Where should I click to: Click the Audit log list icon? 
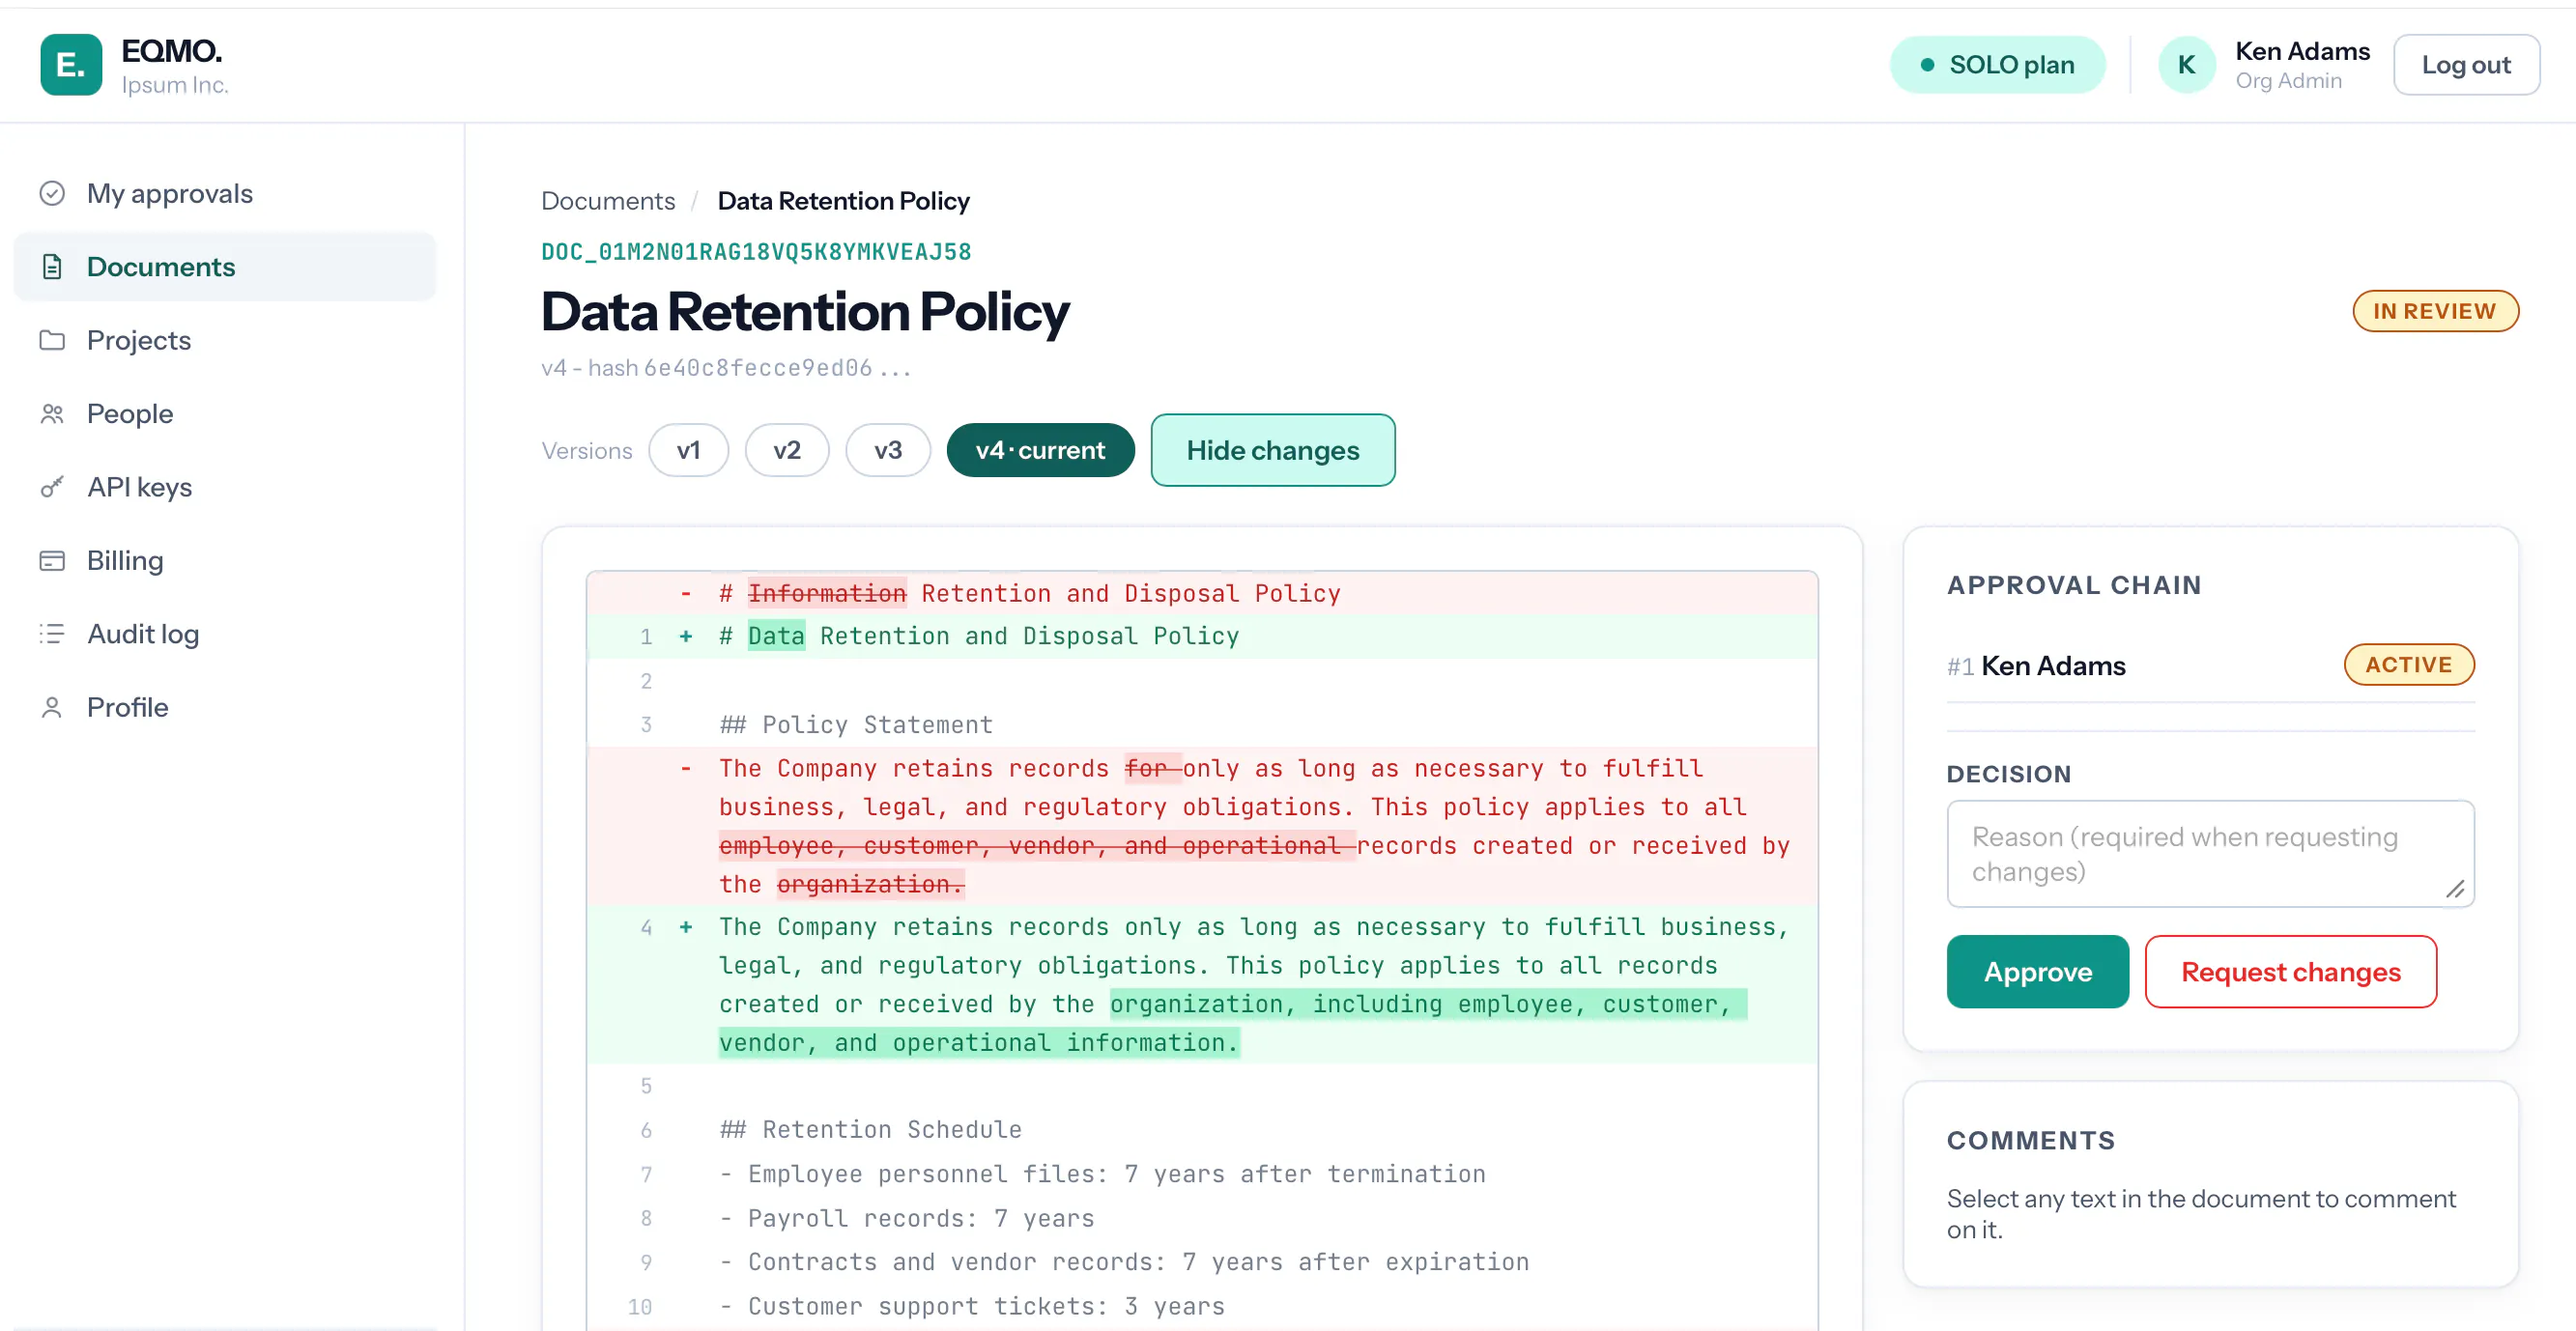pyautogui.click(x=52, y=634)
